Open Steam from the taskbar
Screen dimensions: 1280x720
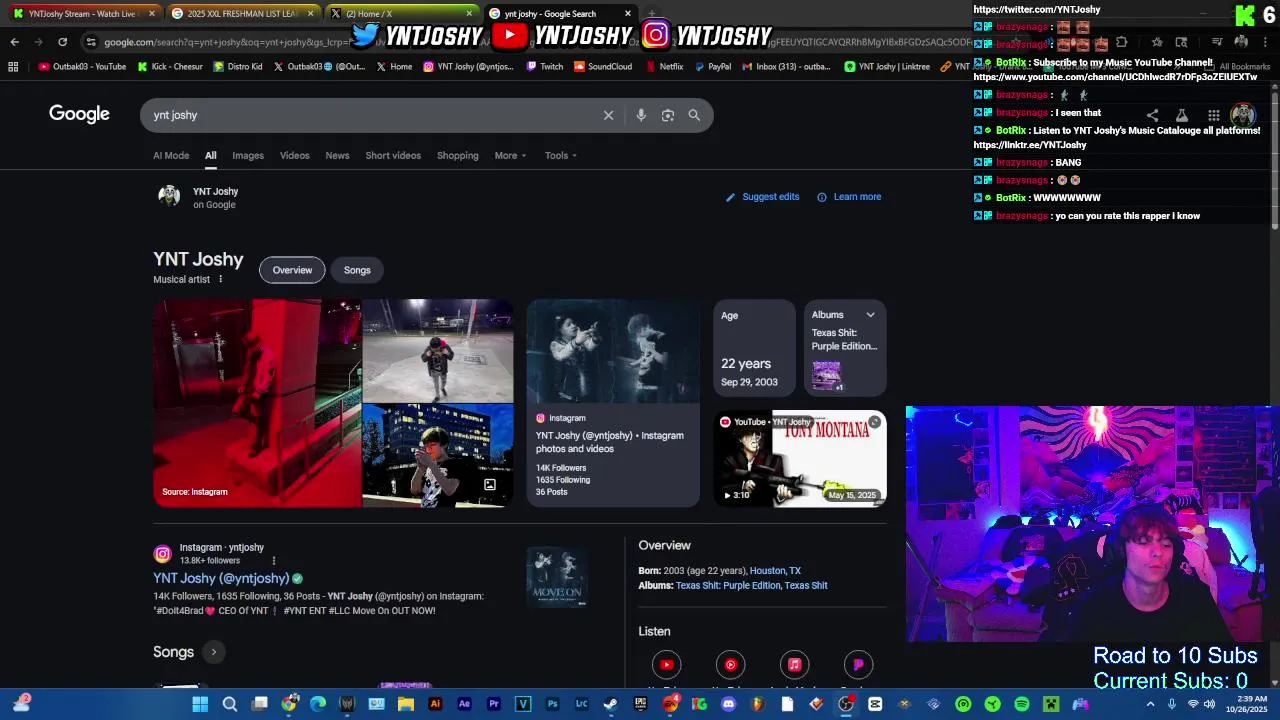point(611,704)
